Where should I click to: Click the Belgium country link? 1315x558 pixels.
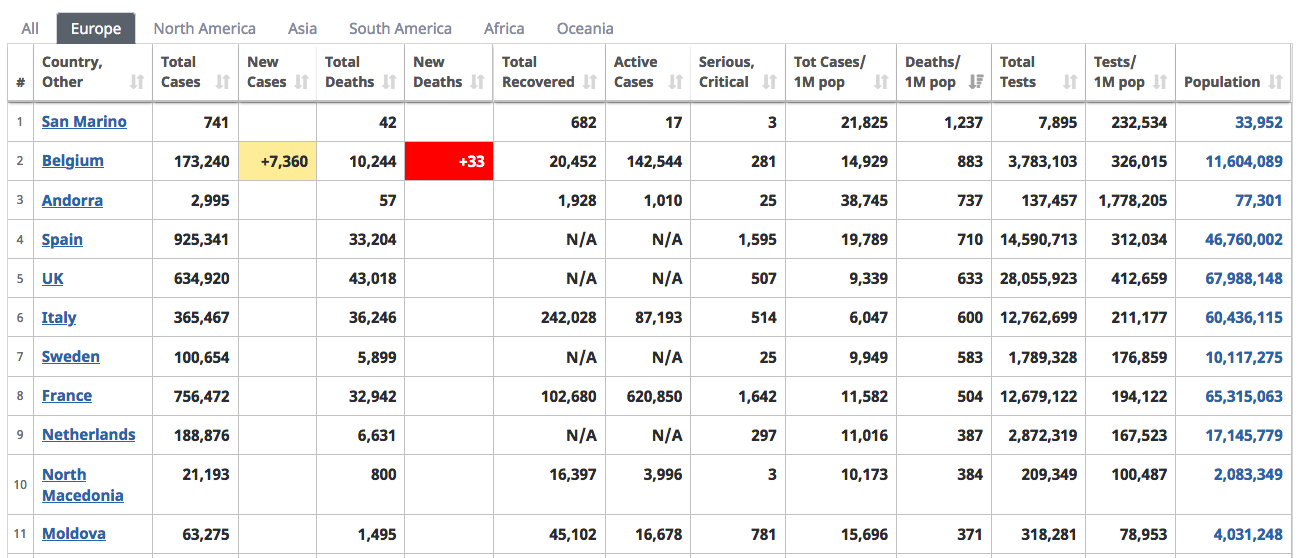72,161
